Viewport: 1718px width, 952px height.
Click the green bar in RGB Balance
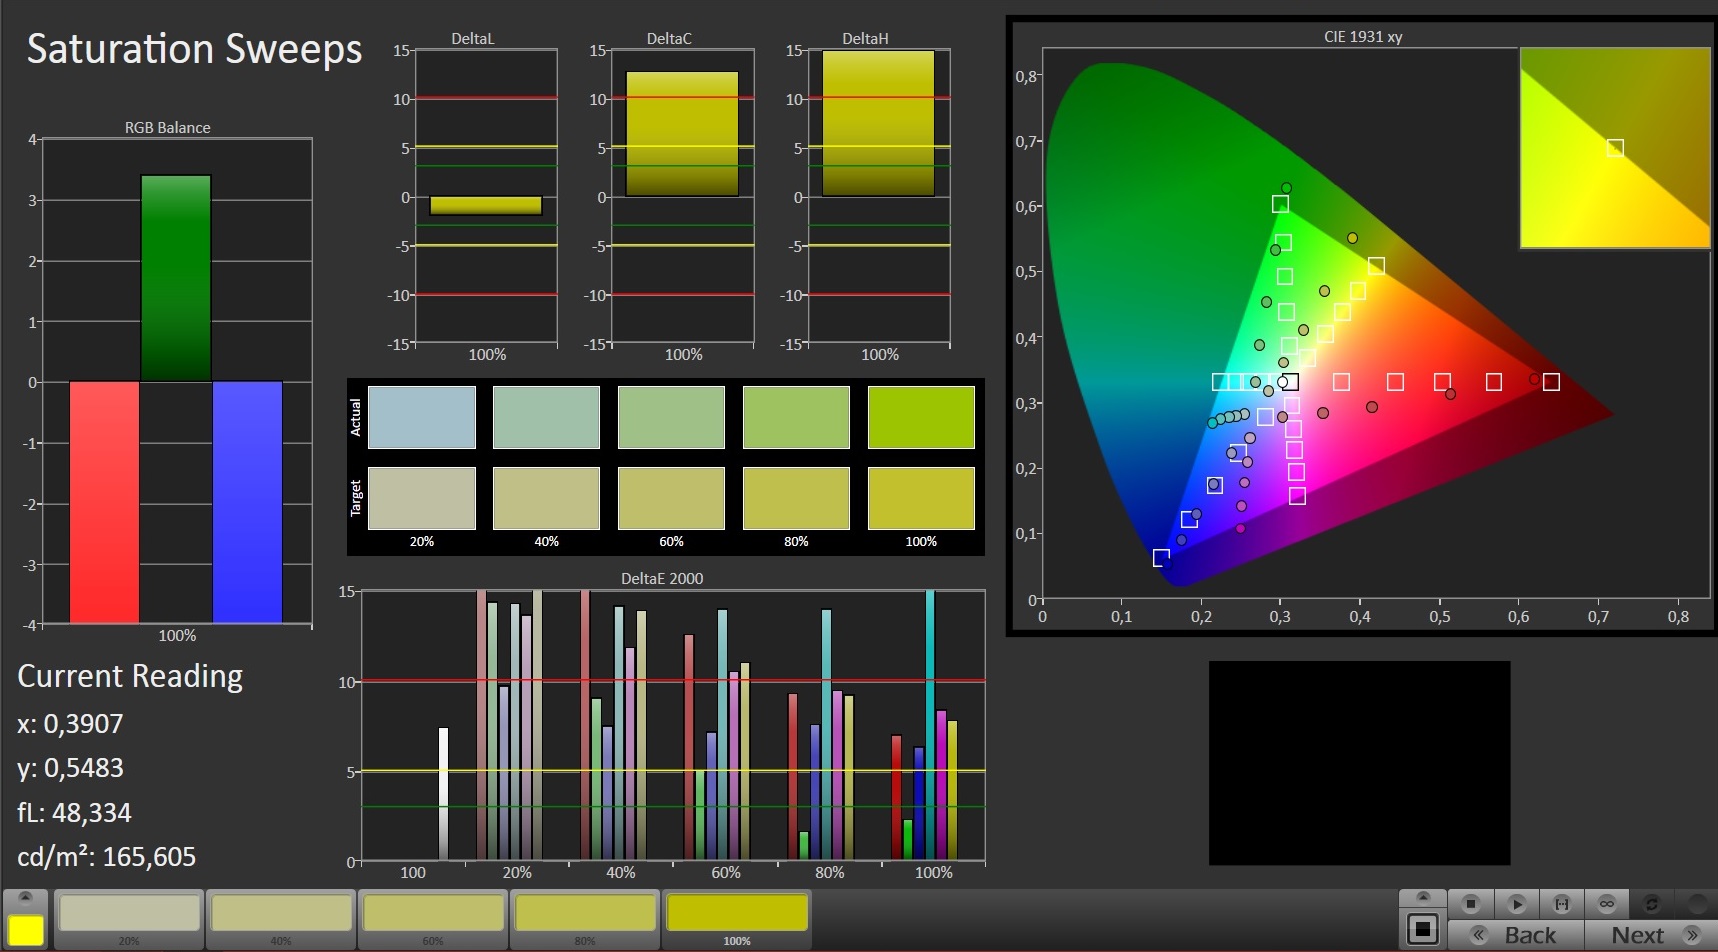tap(176, 278)
